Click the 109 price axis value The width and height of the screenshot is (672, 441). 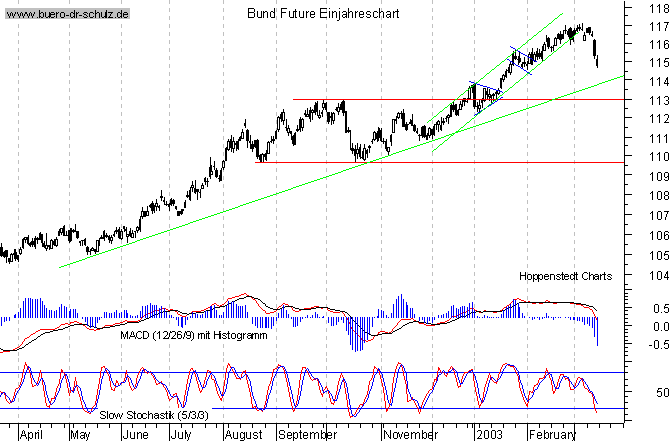[659, 177]
